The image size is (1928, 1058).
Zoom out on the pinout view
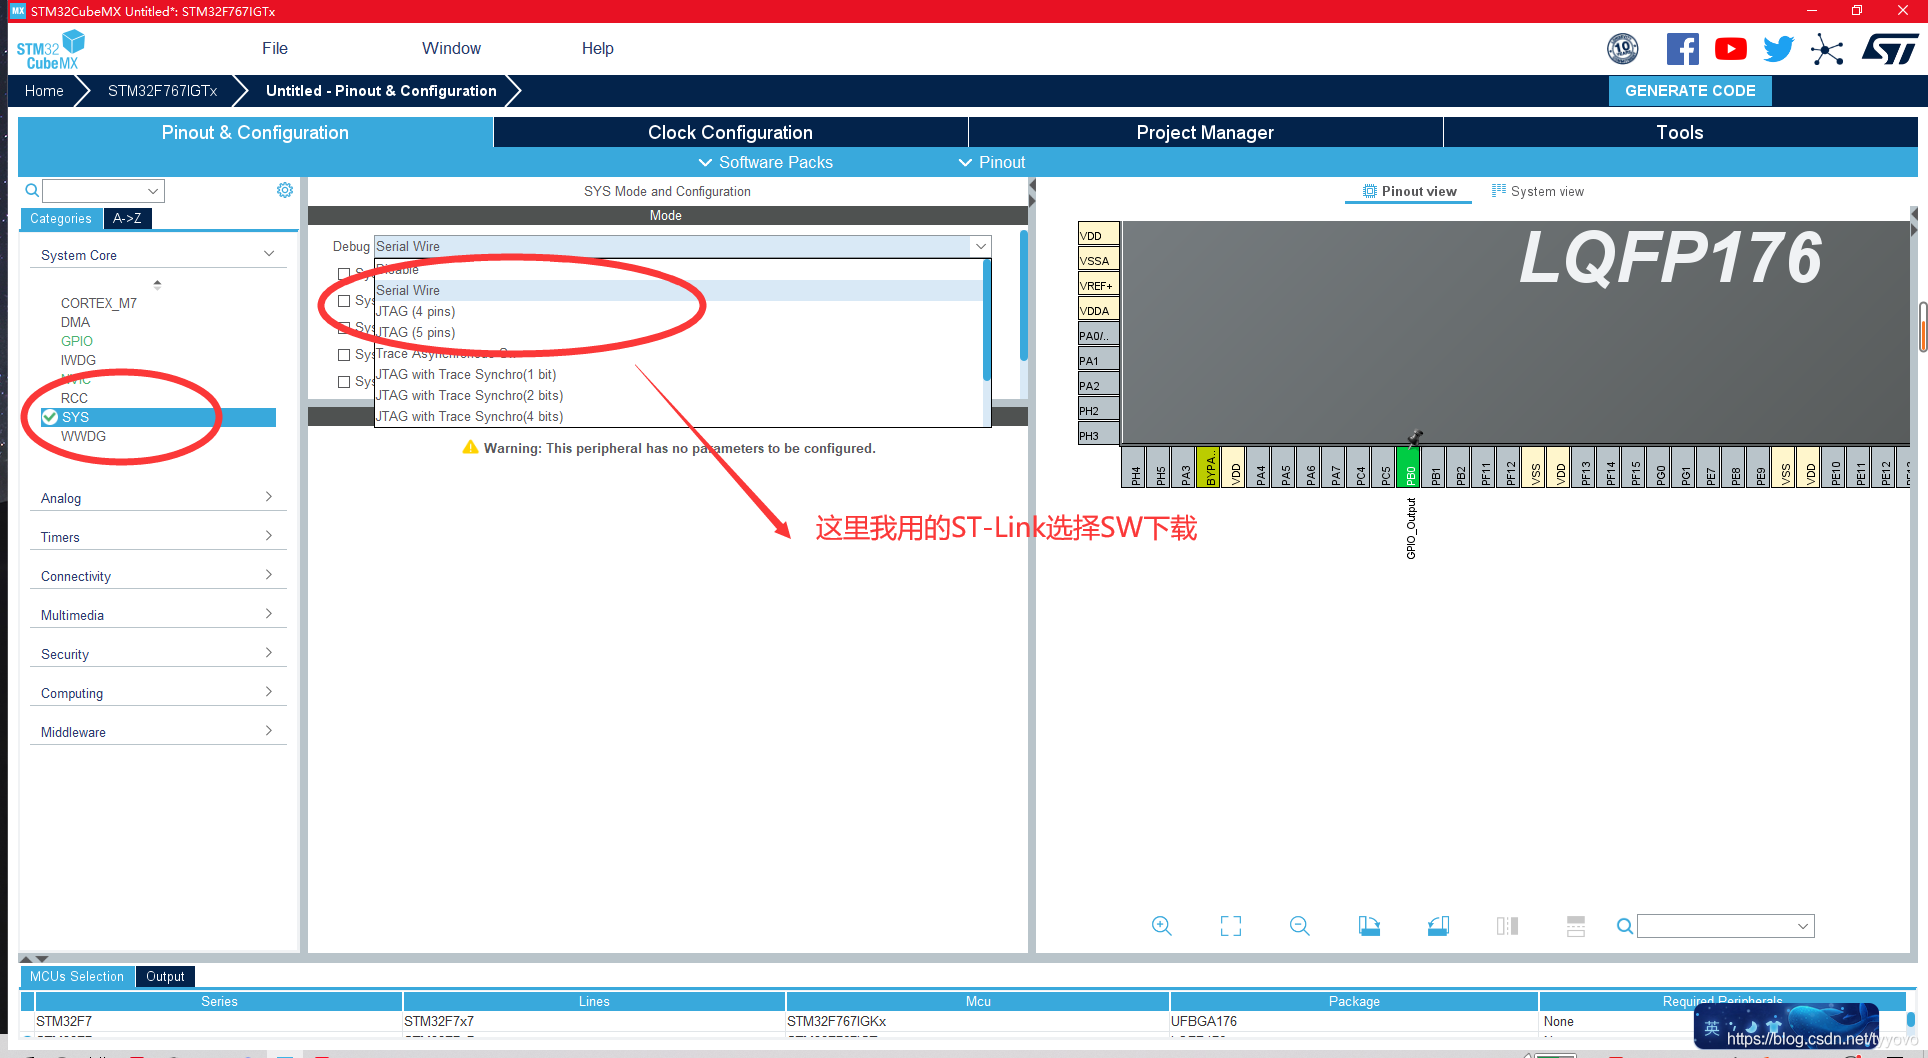click(x=1300, y=926)
